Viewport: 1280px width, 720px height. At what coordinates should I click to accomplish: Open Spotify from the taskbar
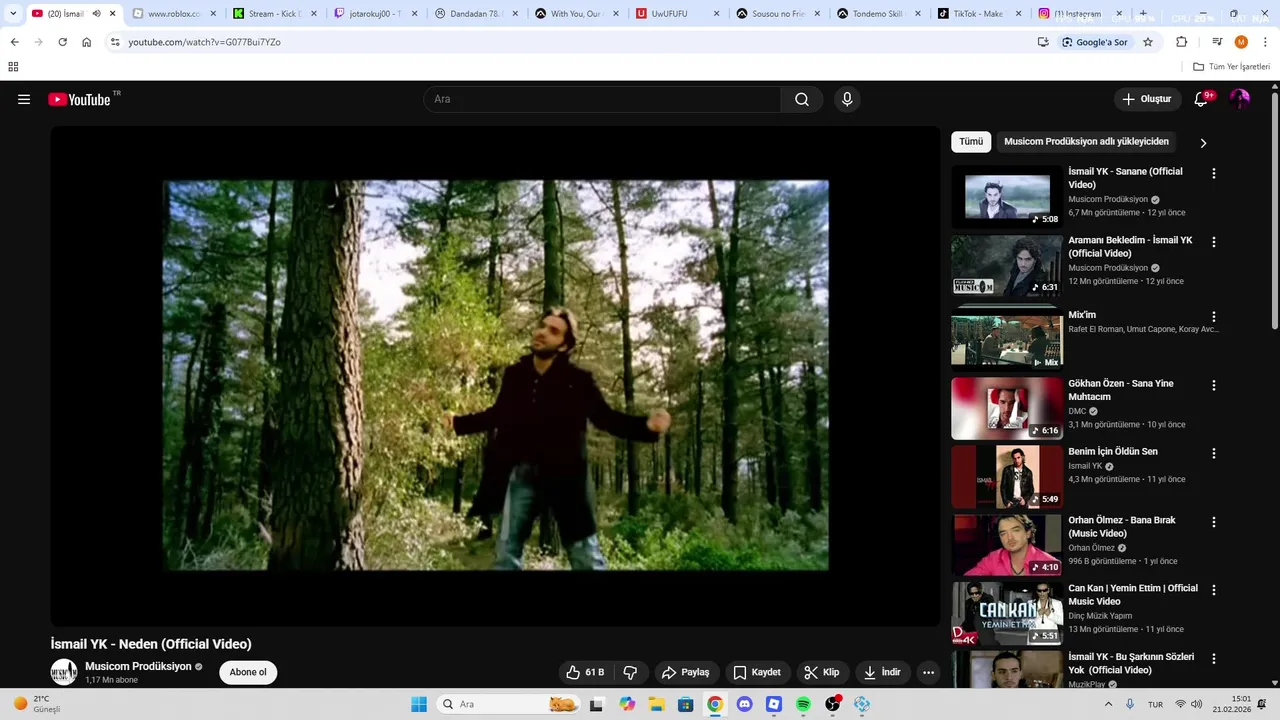point(803,704)
